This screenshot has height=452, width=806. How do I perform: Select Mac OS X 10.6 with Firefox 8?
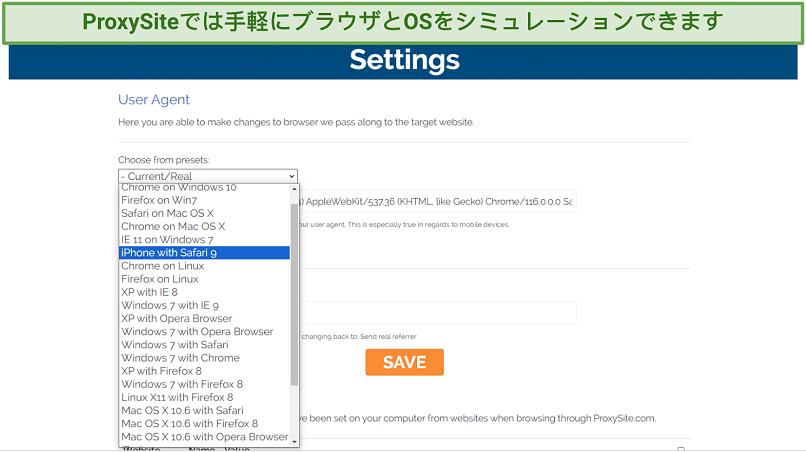point(205,424)
